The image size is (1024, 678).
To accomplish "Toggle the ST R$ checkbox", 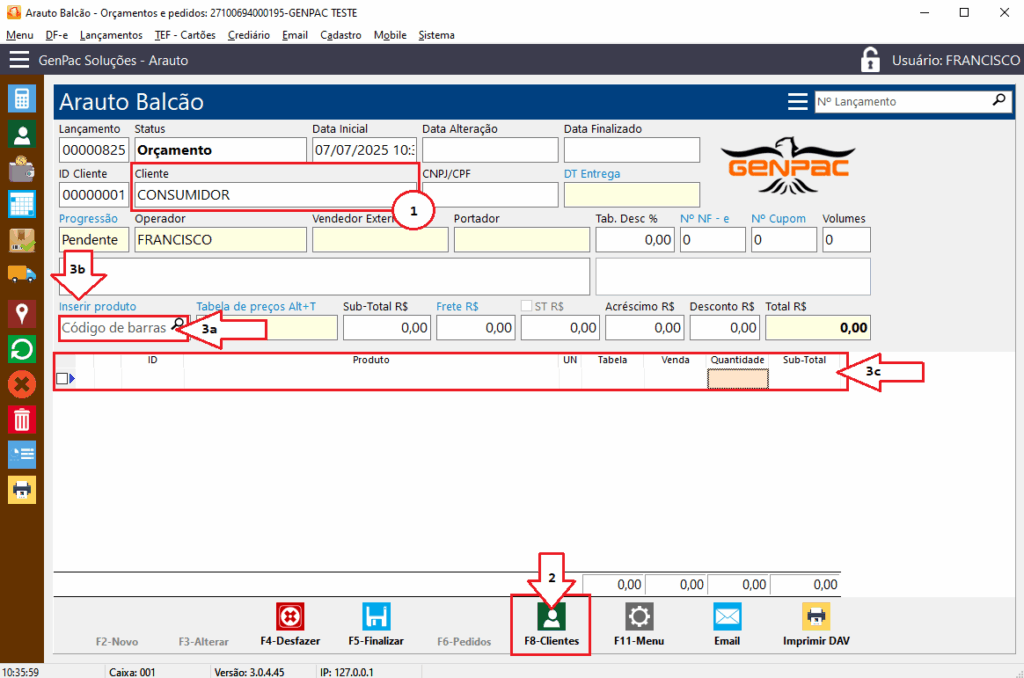I will pos(527,306).
